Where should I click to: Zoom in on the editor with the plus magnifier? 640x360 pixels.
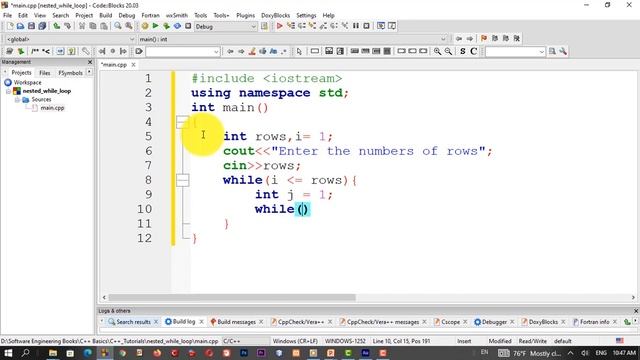pyautogui.click(x=437, y=51)
